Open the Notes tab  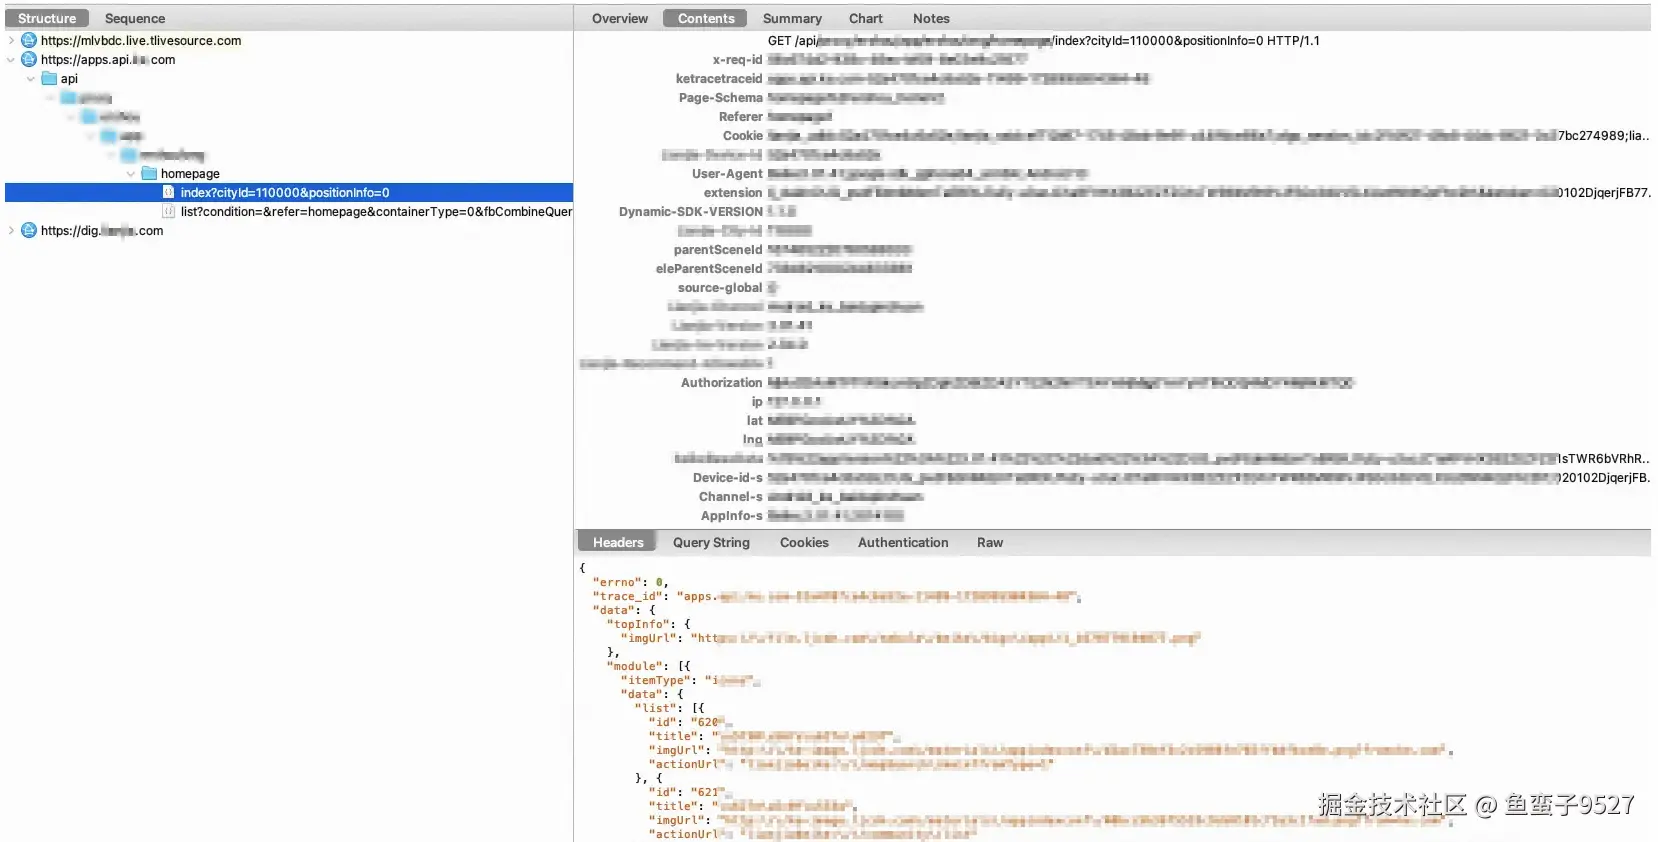[x=931, y=18]
